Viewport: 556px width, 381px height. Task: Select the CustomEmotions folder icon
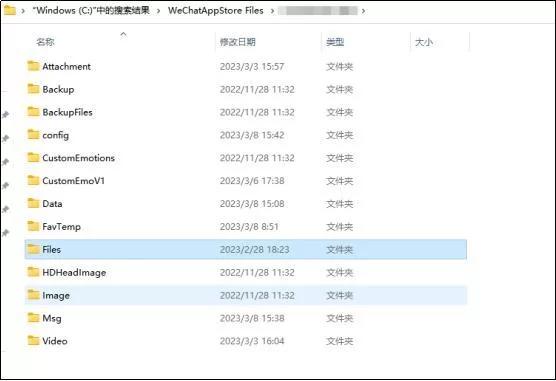click(33, 158)
